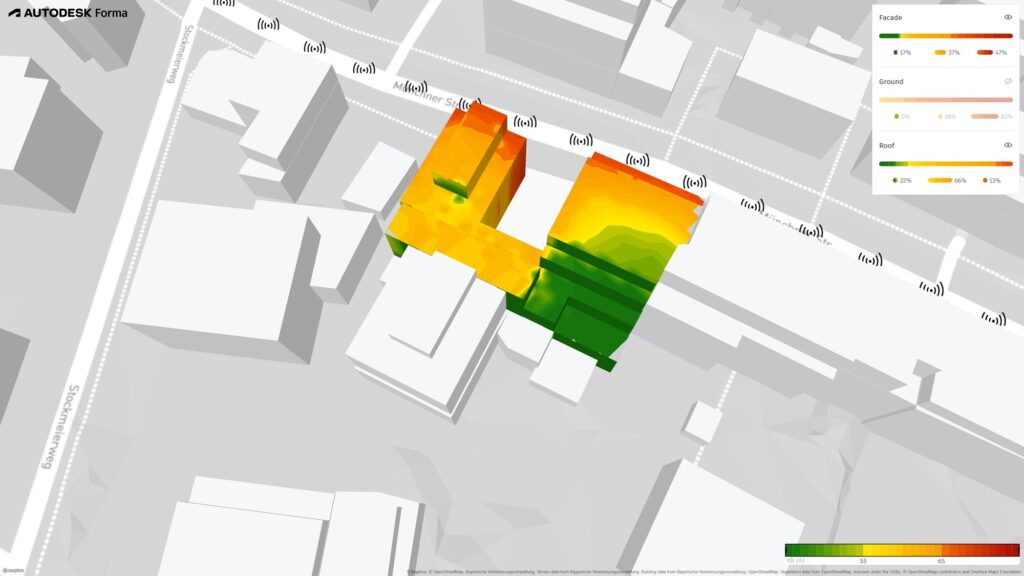Click the Roof green 22% swatch
Image resolution: width=1024 pixels, height=576 pixels.
[x=895, y=180]
